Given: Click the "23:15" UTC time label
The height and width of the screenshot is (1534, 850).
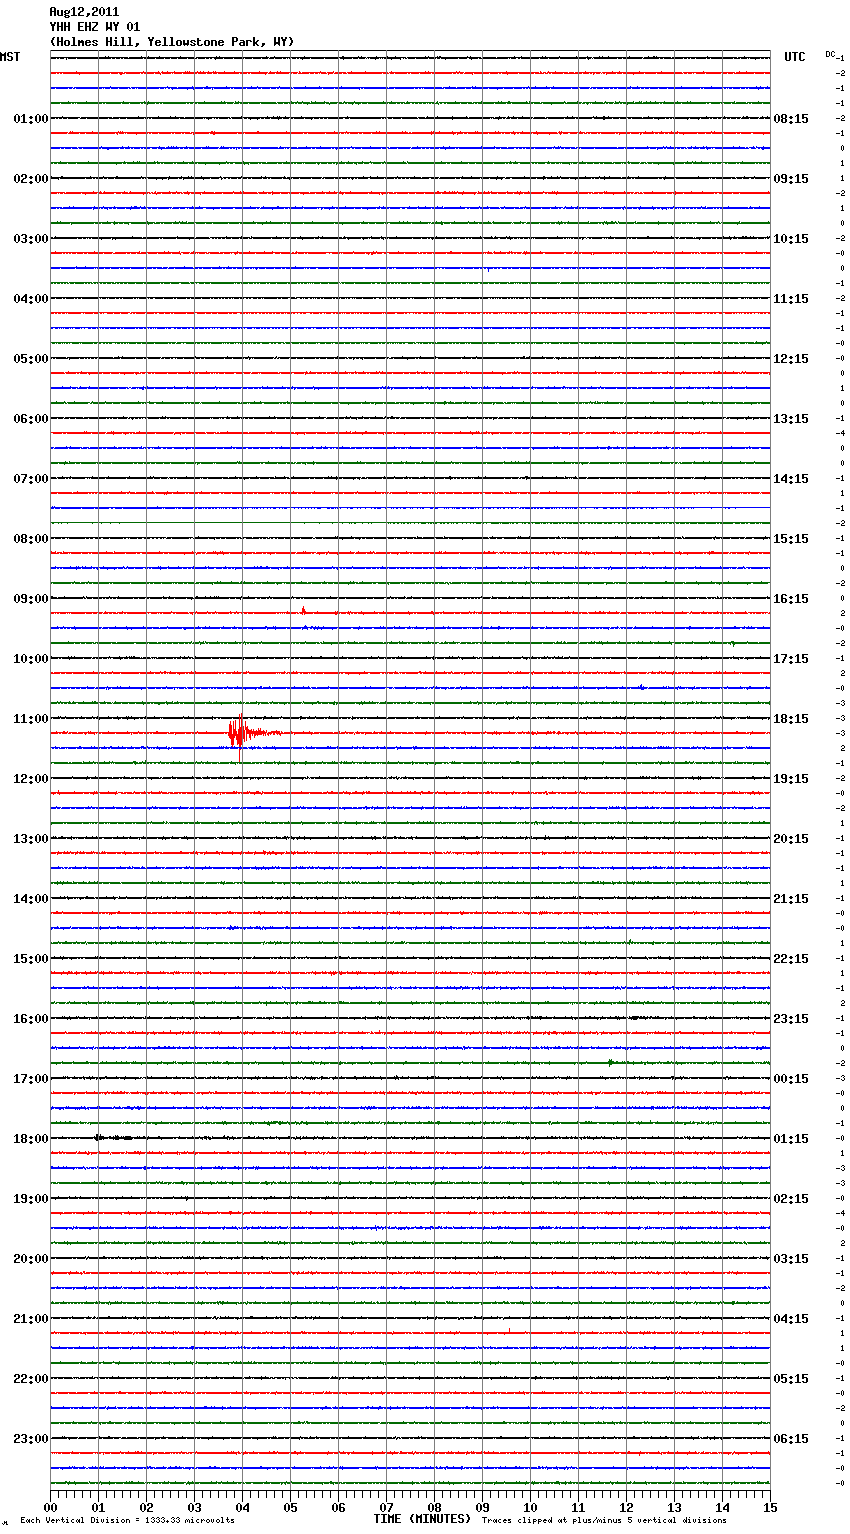Looking at the screenshot, I should [791, 1019].
